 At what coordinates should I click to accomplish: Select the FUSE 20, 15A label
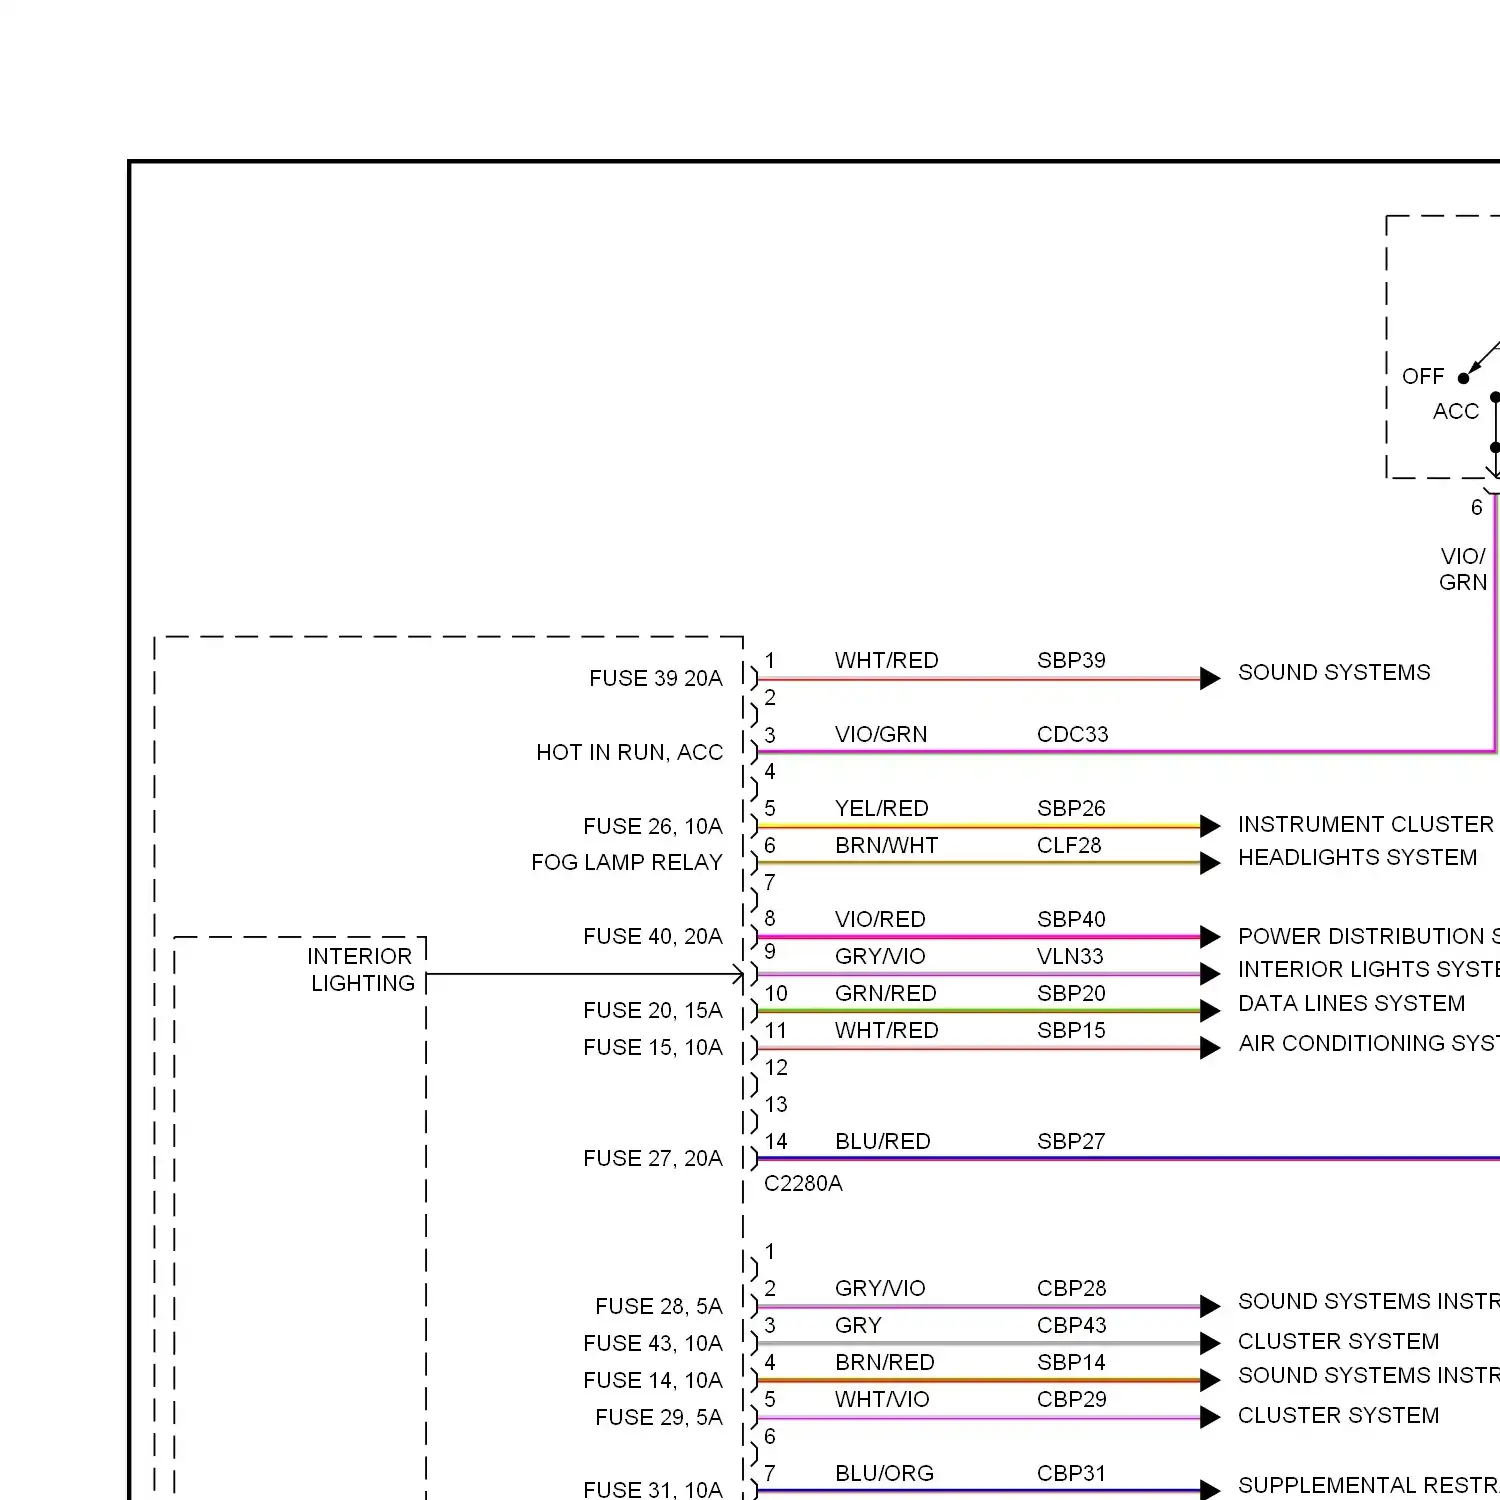pos(652,1010)
